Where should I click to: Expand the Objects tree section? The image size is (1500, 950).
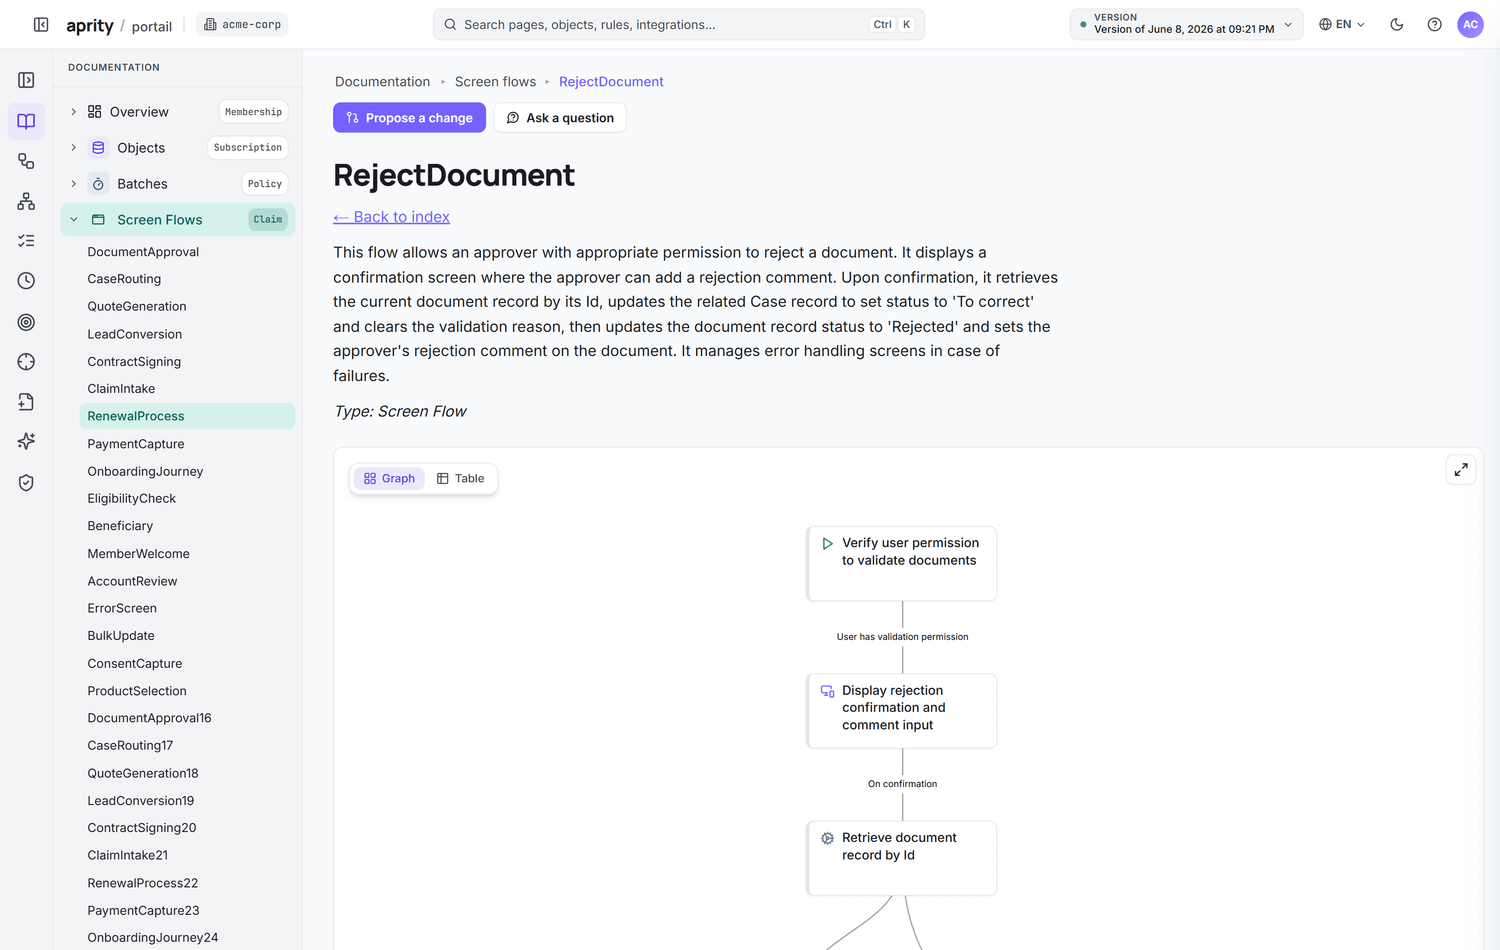[73, 148]
